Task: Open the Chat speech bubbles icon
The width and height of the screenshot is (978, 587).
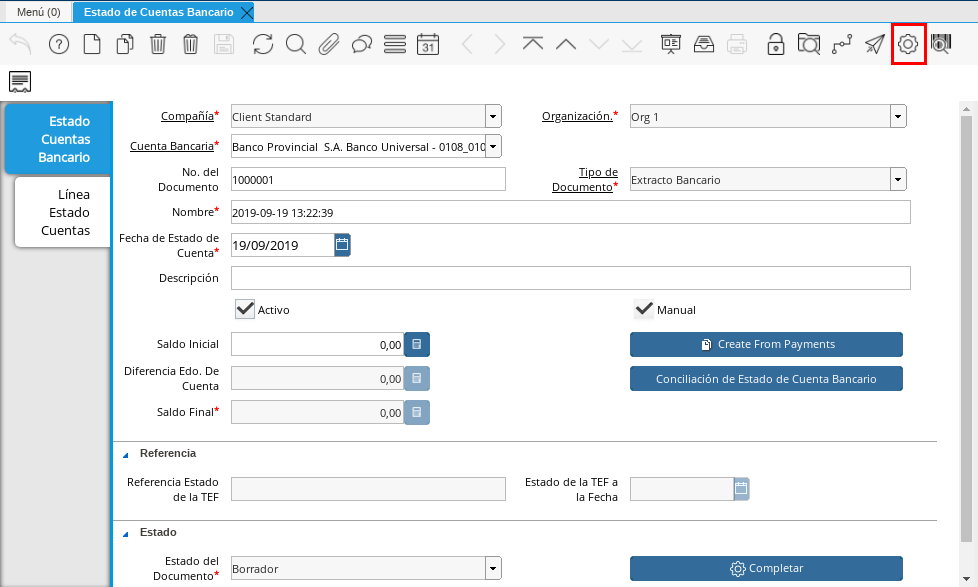Action: click(361, 44)
